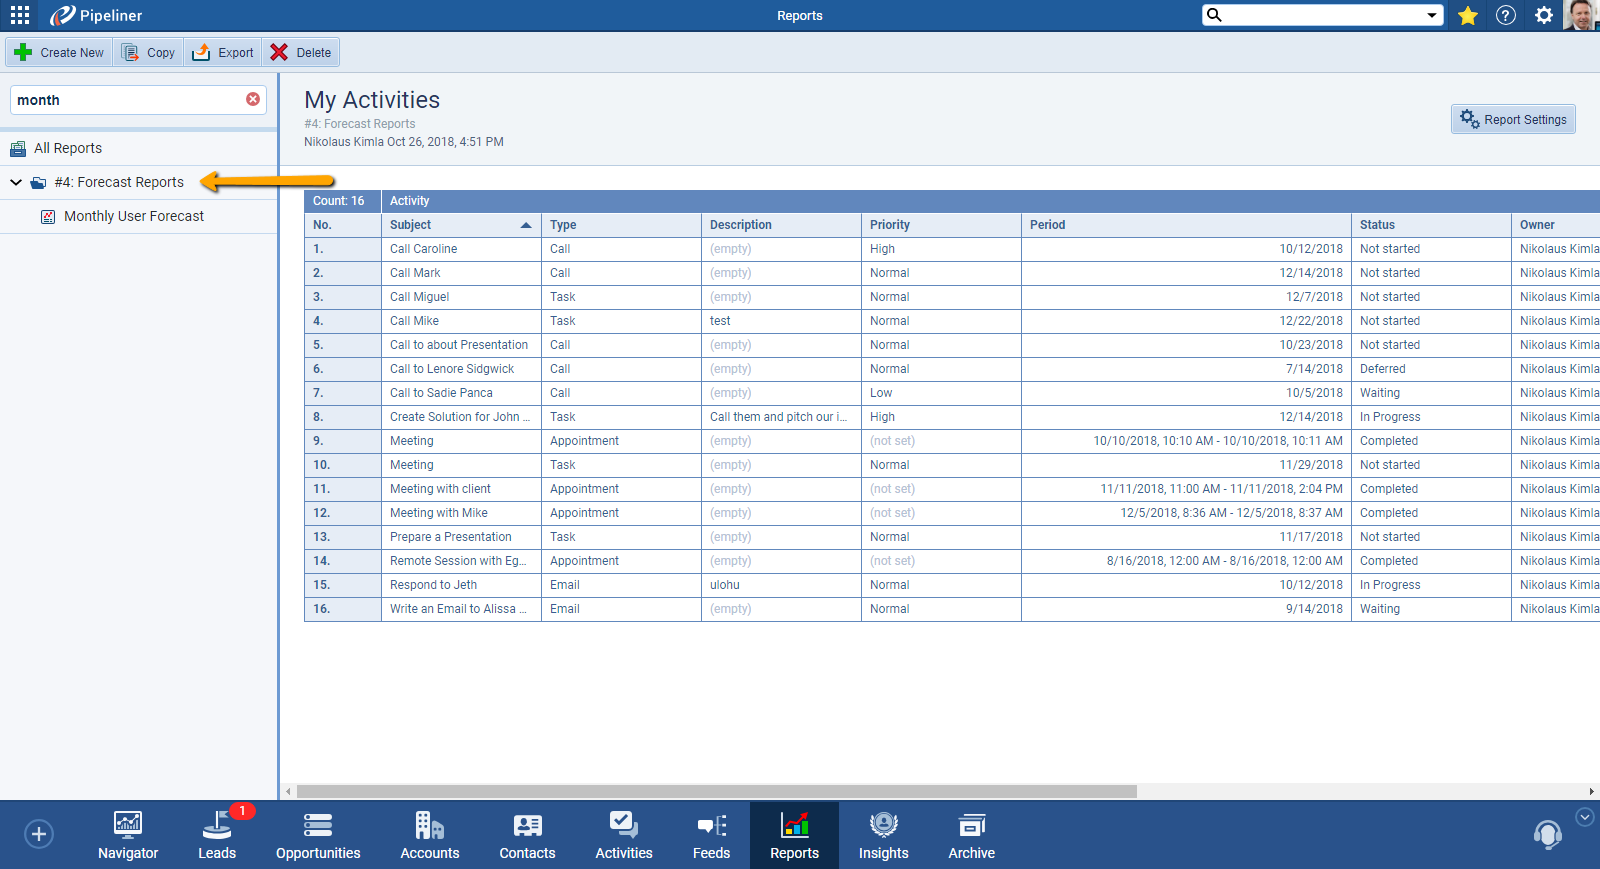Click the favorites star icon
Image resolution: width=1600 pixels, height=869 pixels.
[x=1467, y=15]
